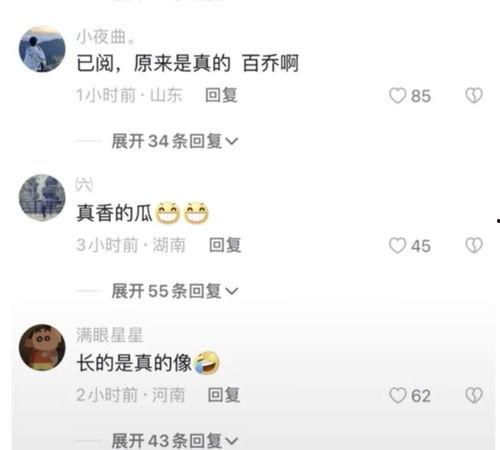The width and height of the screenshot is (500, 450).
Task: Reply to the 山东 comment
Action: point(221,95)
